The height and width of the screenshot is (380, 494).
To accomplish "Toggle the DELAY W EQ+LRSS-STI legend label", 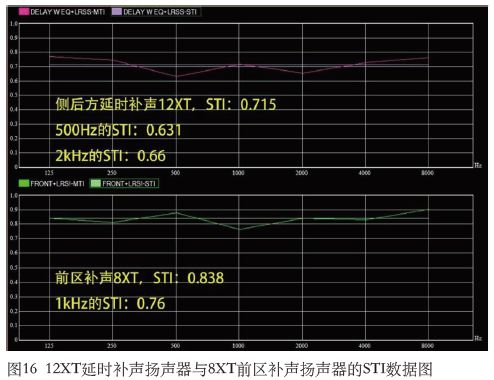I will [x=160, y=12].
